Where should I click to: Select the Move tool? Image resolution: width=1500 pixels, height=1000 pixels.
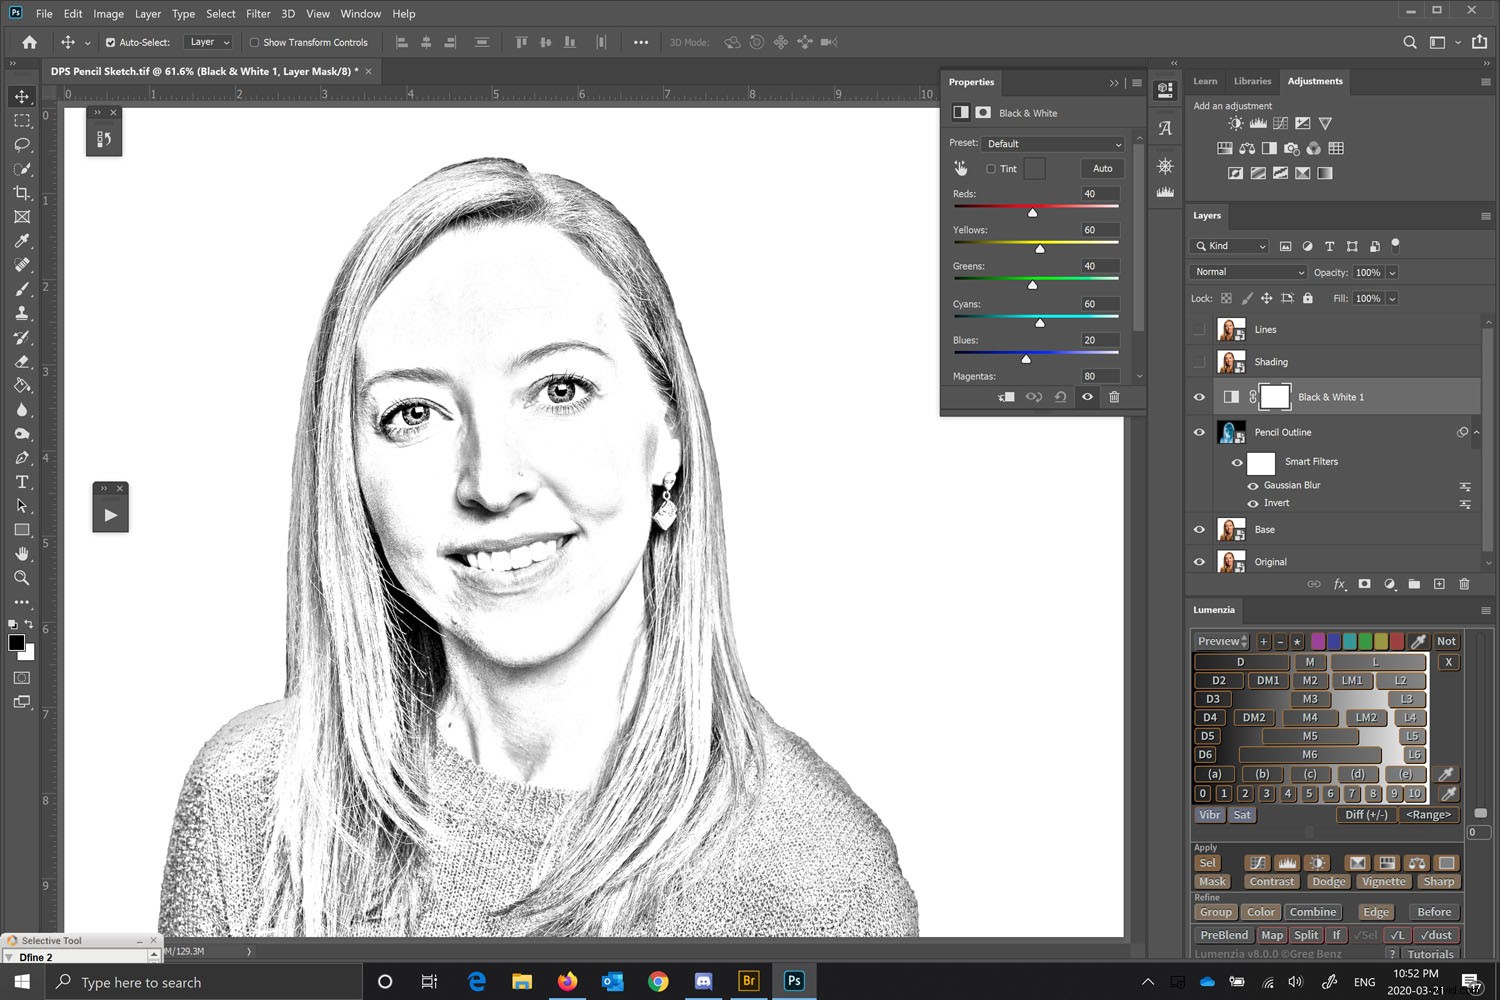pyautogui.click(x=21, y=96)
